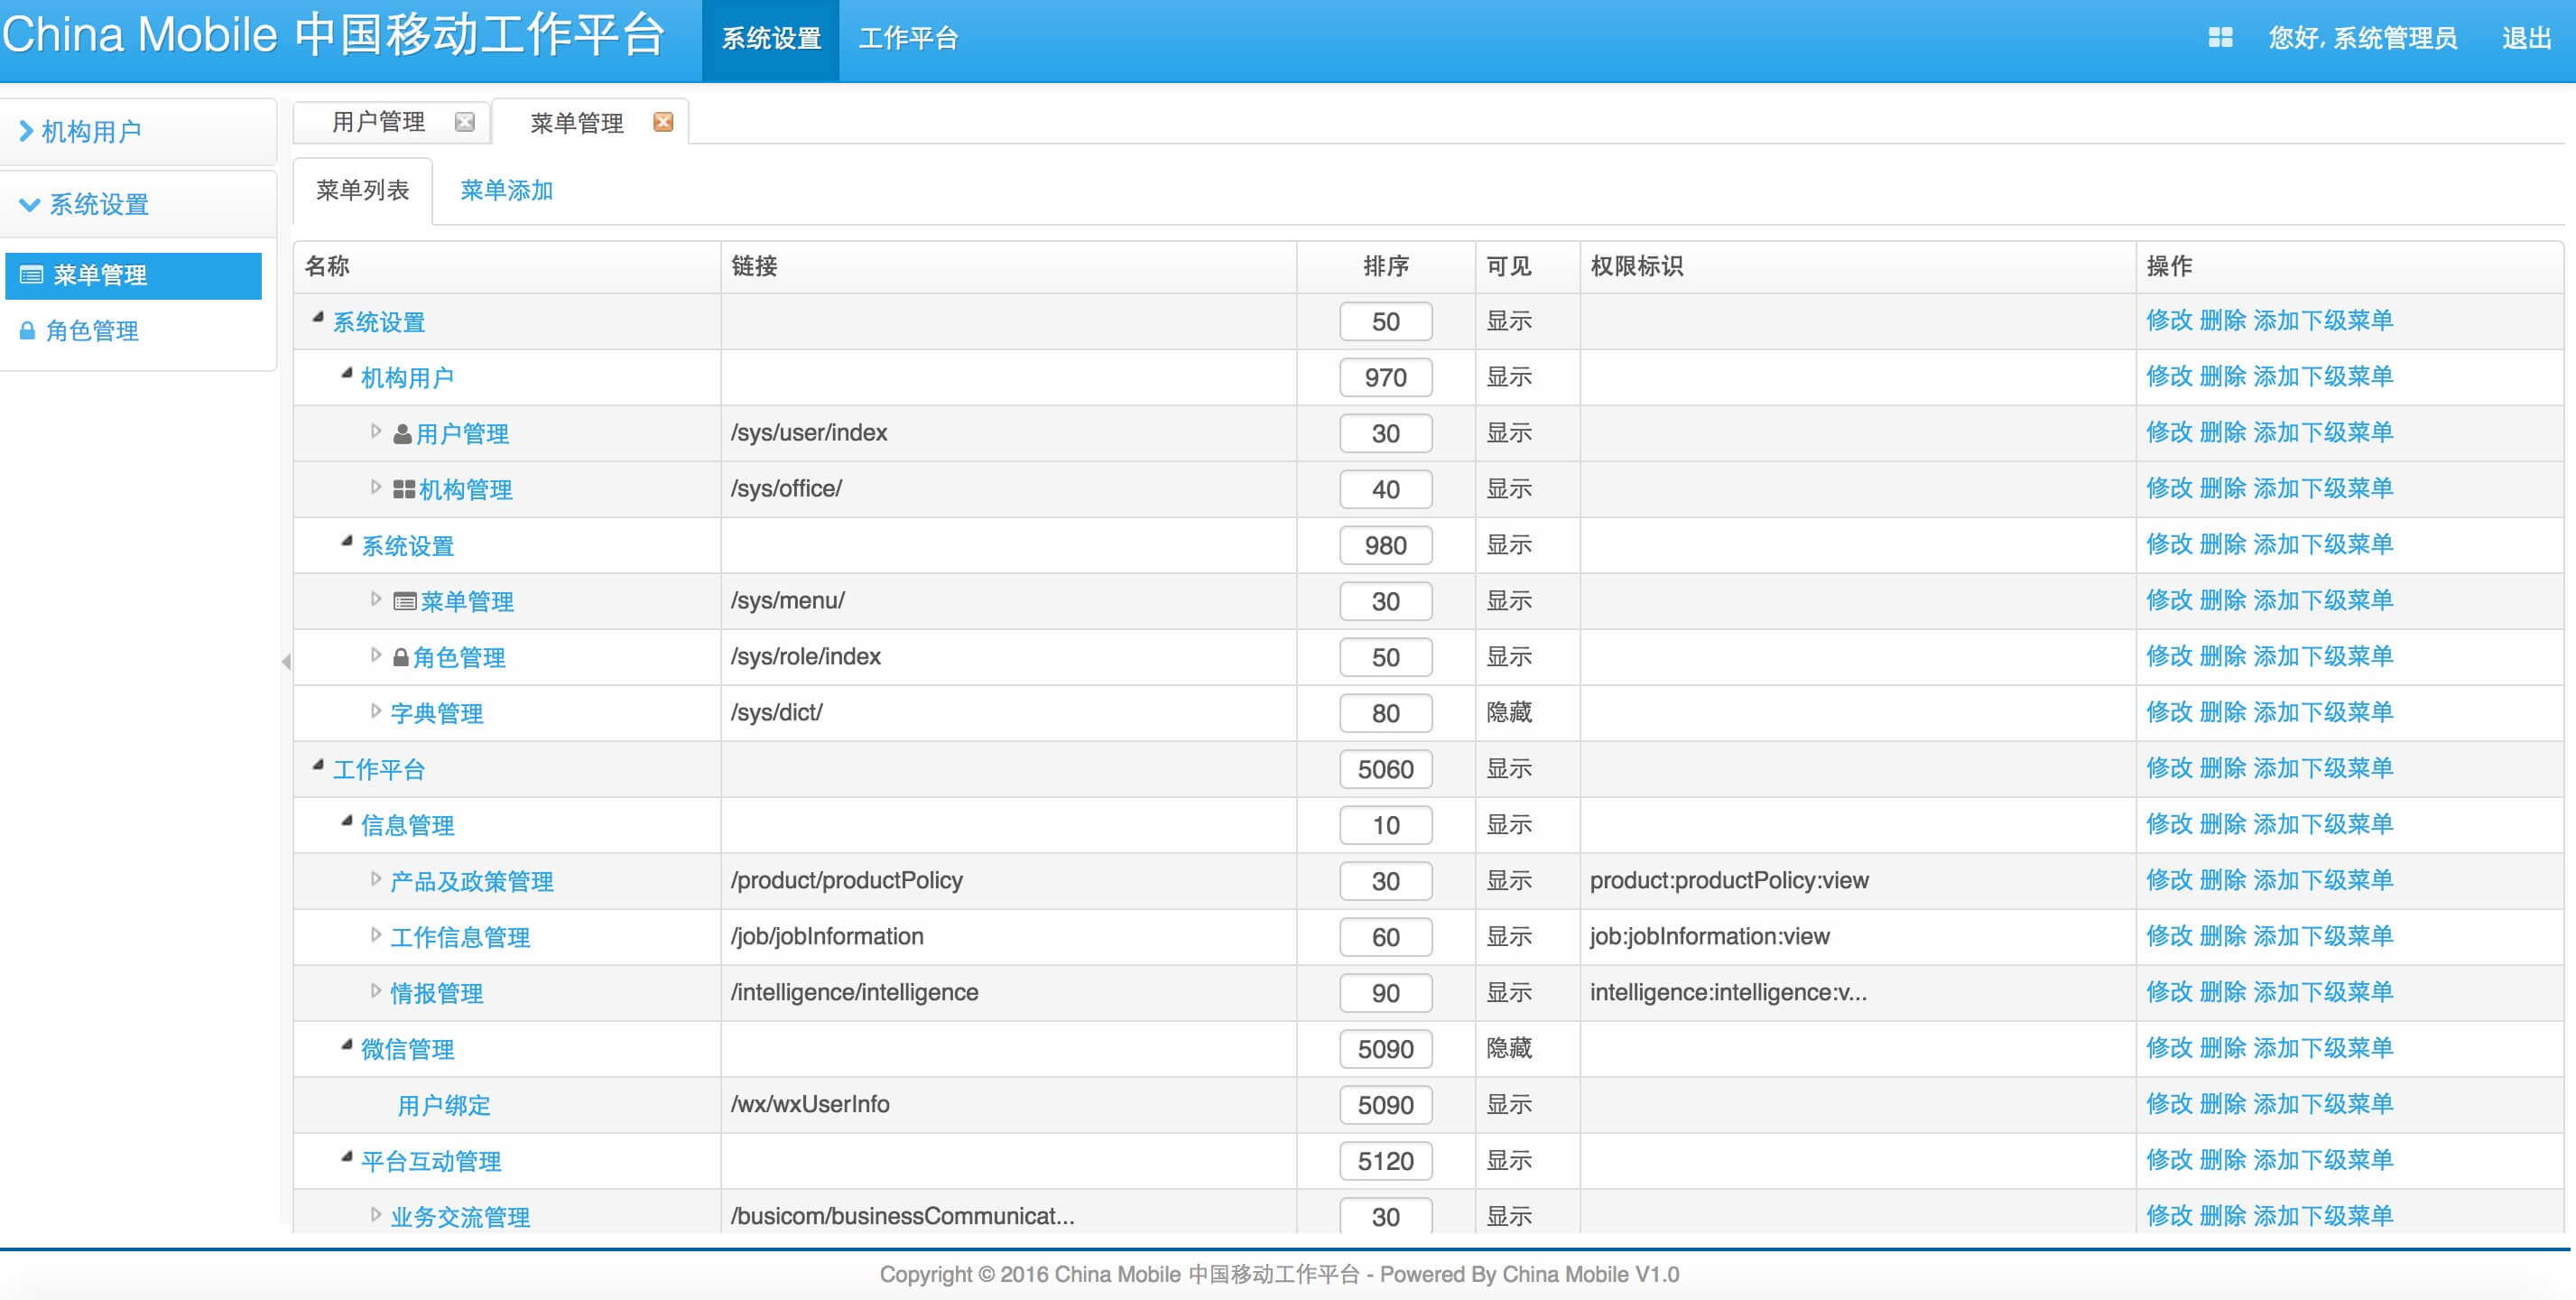This screenshot has width=2576, height=1300.
Task: Click the lock icon beside 角色管理 row
Action: point(401,657)
